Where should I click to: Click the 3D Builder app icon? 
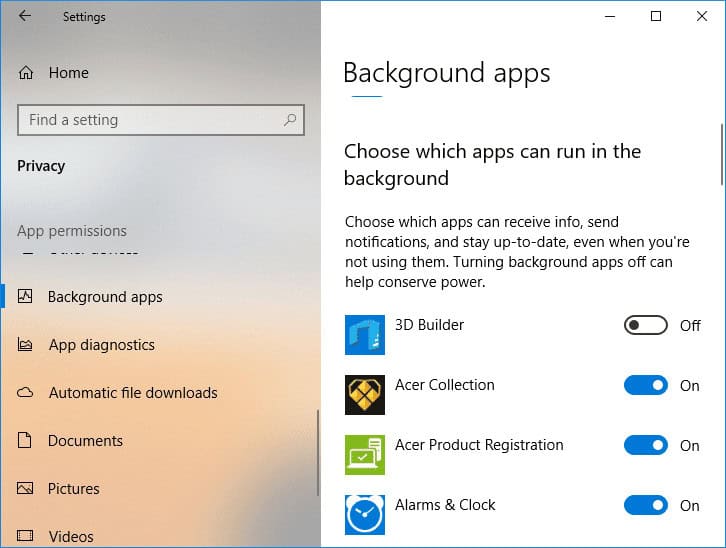pyautogui.click(x=365, y=335)
